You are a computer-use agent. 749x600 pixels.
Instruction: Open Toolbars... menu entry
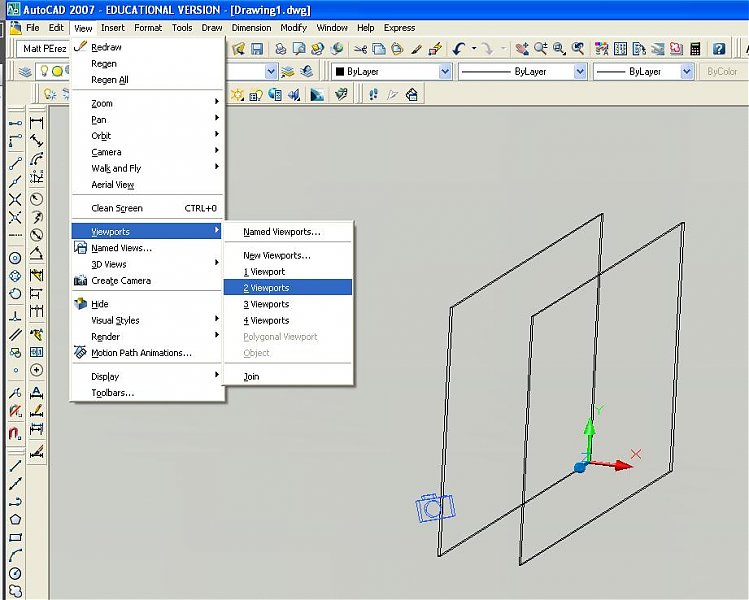coord(147,393)
